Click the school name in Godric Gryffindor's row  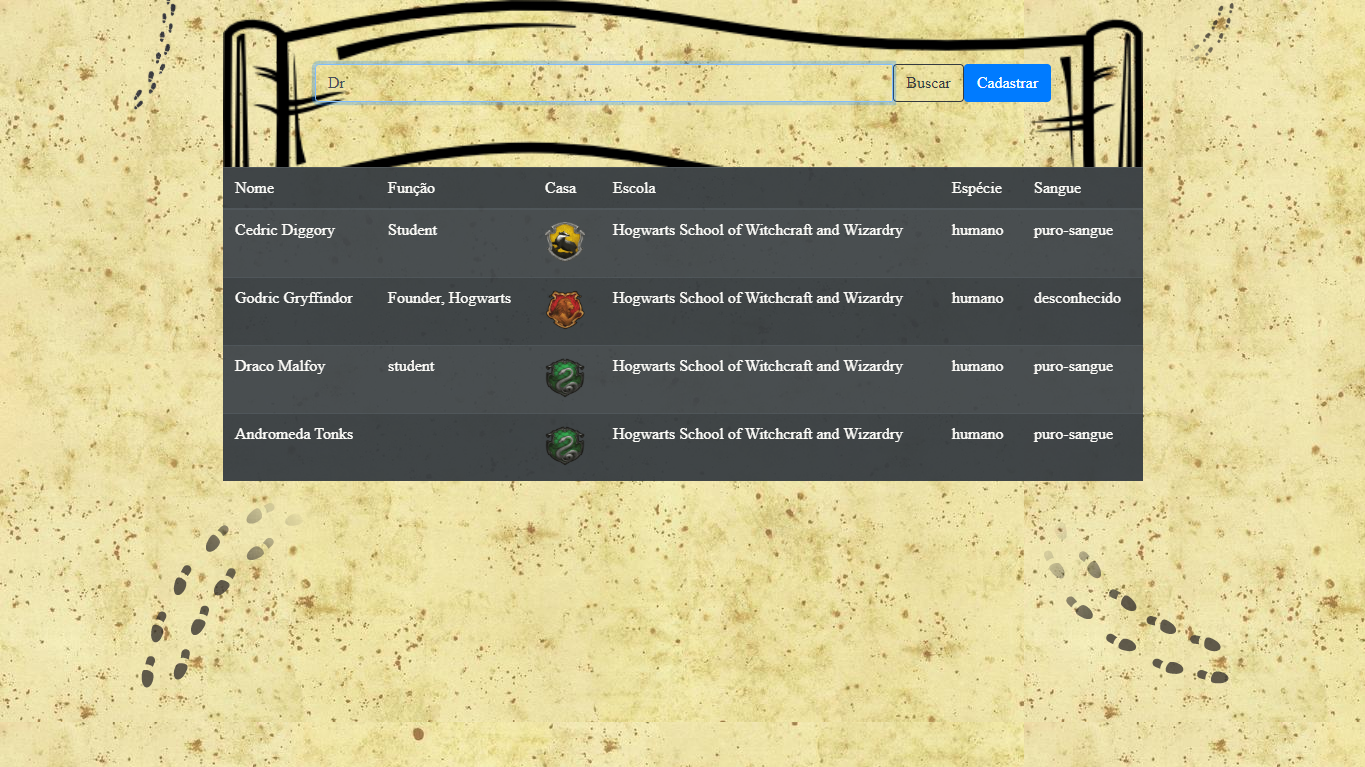coord(758,298)
